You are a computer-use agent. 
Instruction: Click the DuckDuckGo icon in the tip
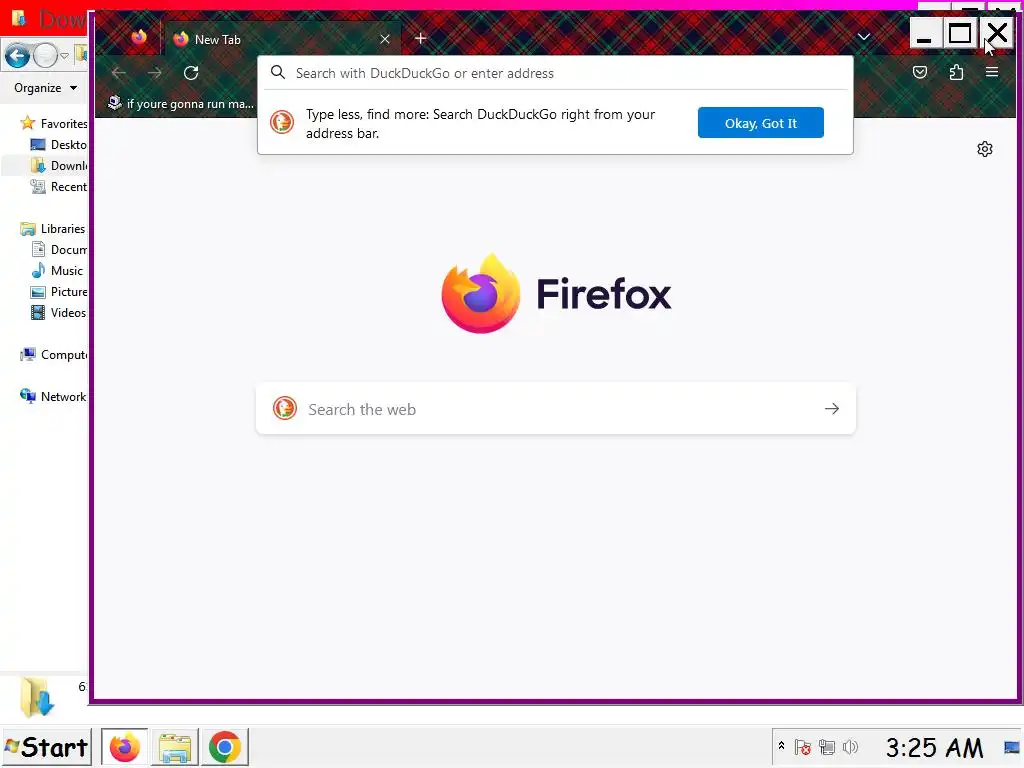[282, 122]
